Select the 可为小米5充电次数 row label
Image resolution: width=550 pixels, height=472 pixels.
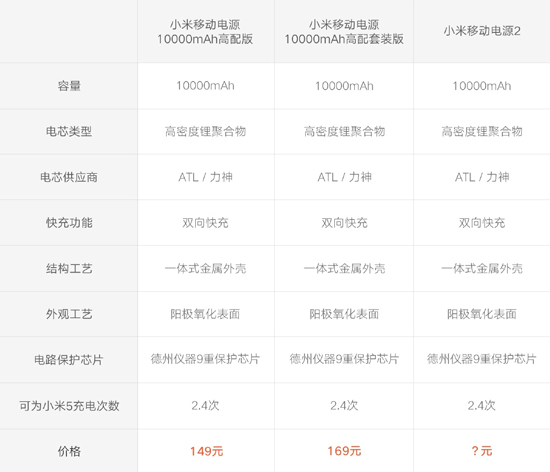[x=69, y=406]
